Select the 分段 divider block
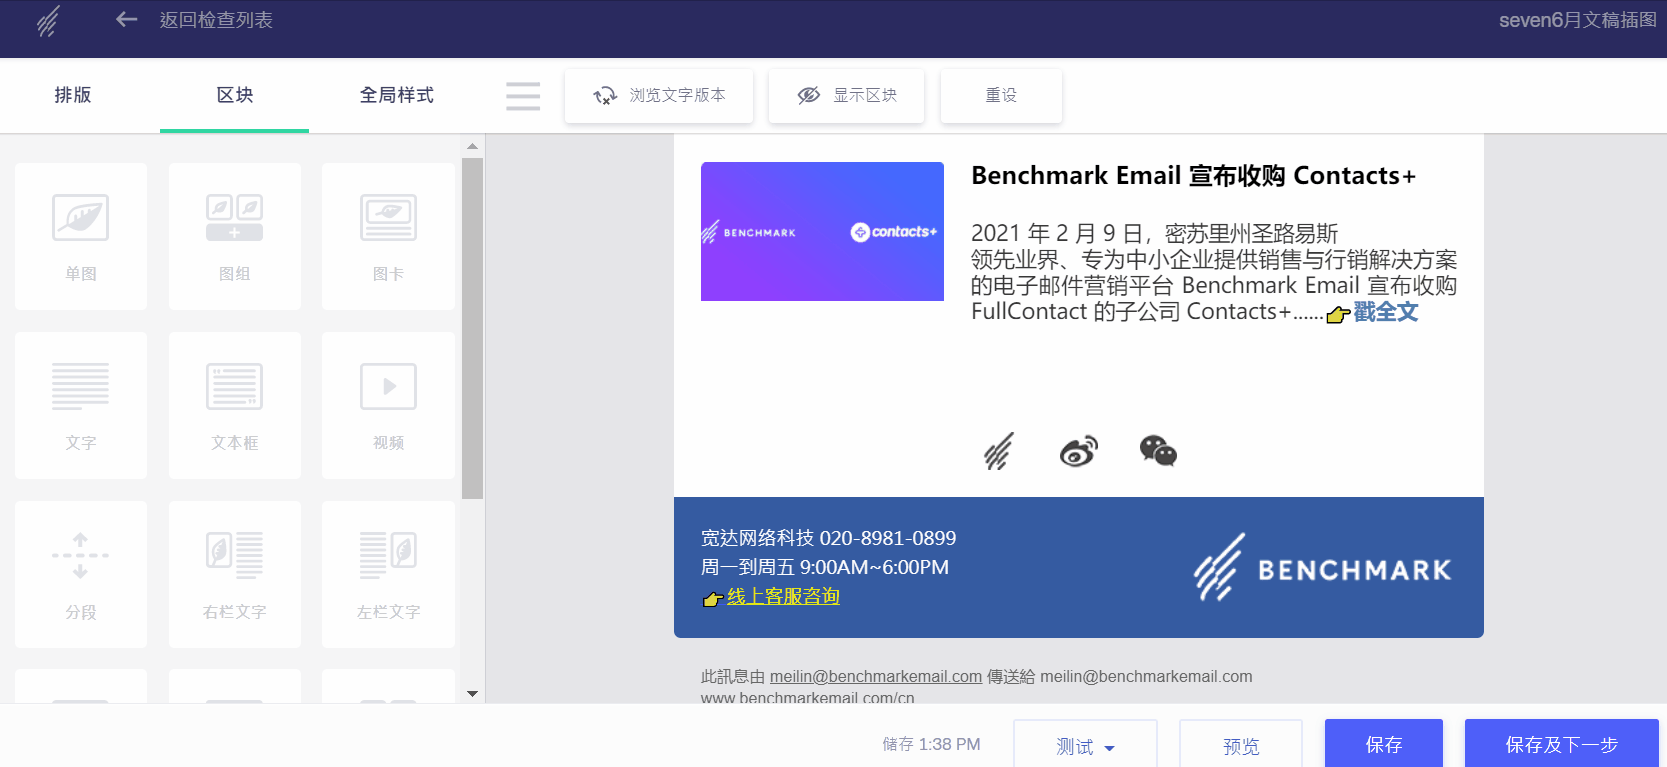 81,575
